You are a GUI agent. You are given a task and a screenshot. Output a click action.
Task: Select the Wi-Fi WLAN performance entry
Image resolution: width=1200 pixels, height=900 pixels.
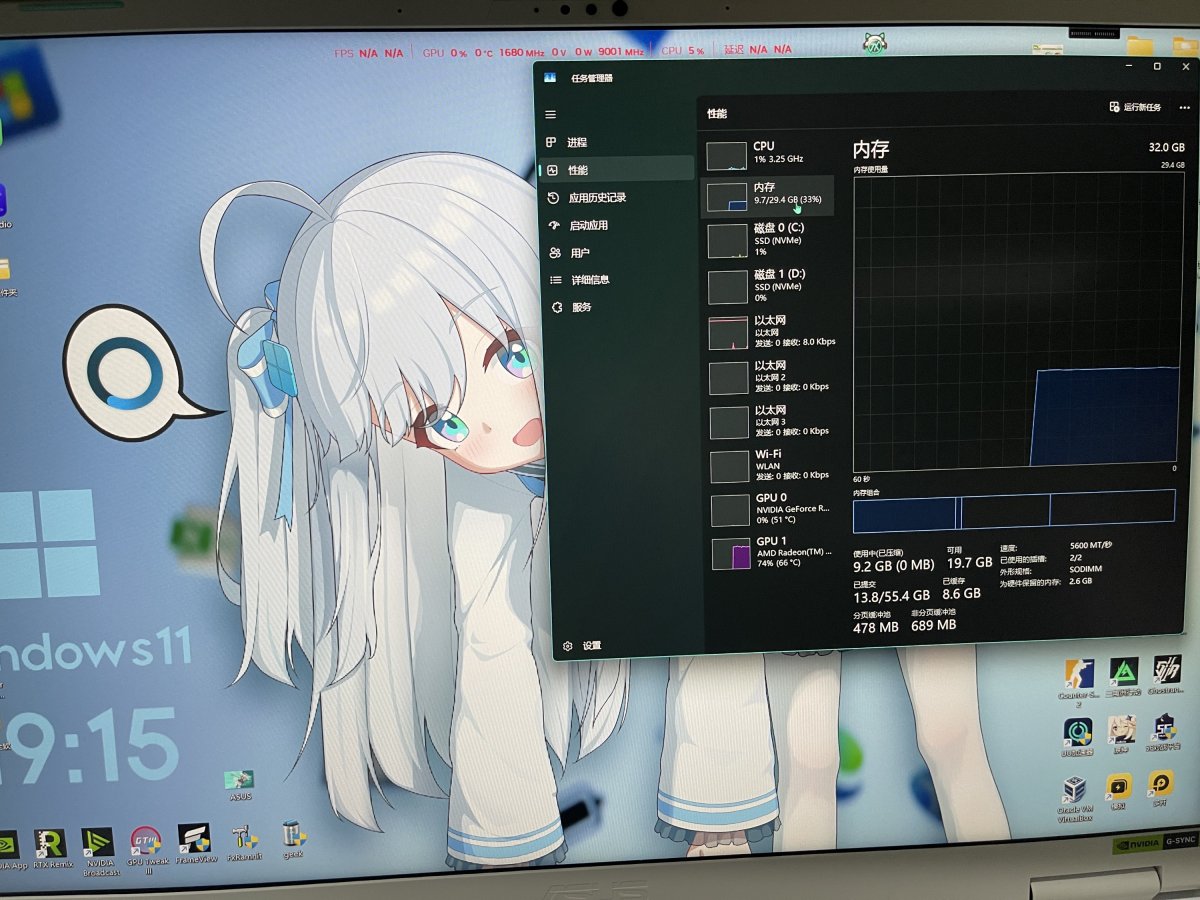click(768, 465)
